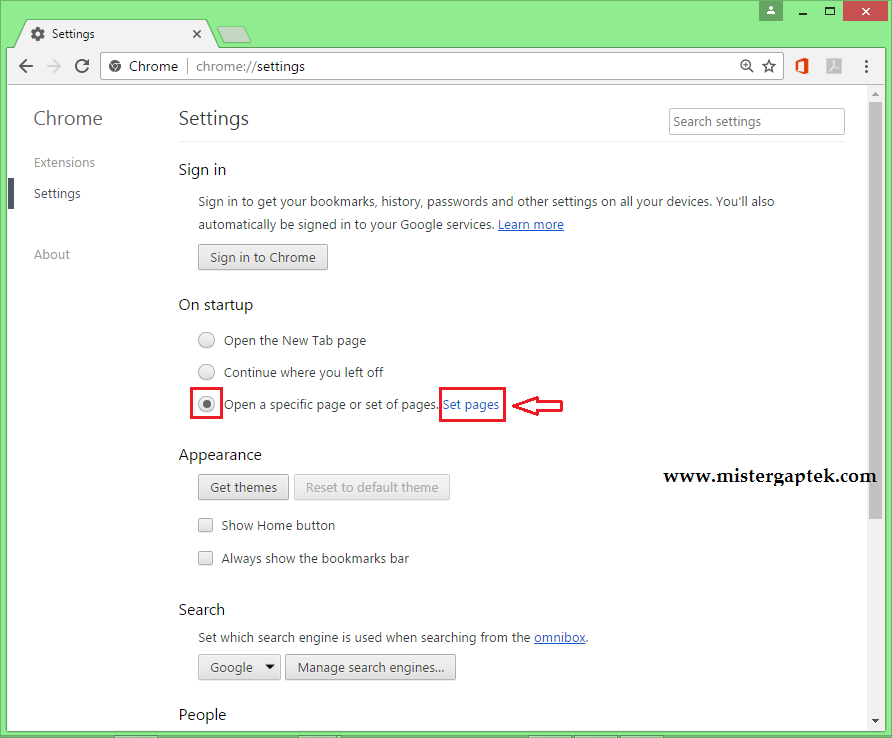Open Extensions in the sidebar
Screen dimensions: 892x738
click(x=64, y=163)
